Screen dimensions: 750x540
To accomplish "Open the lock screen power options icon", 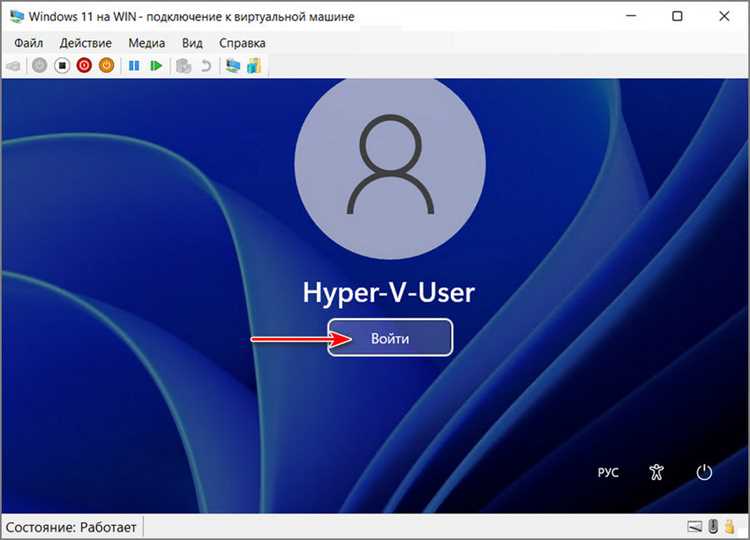I will point(704,472).
